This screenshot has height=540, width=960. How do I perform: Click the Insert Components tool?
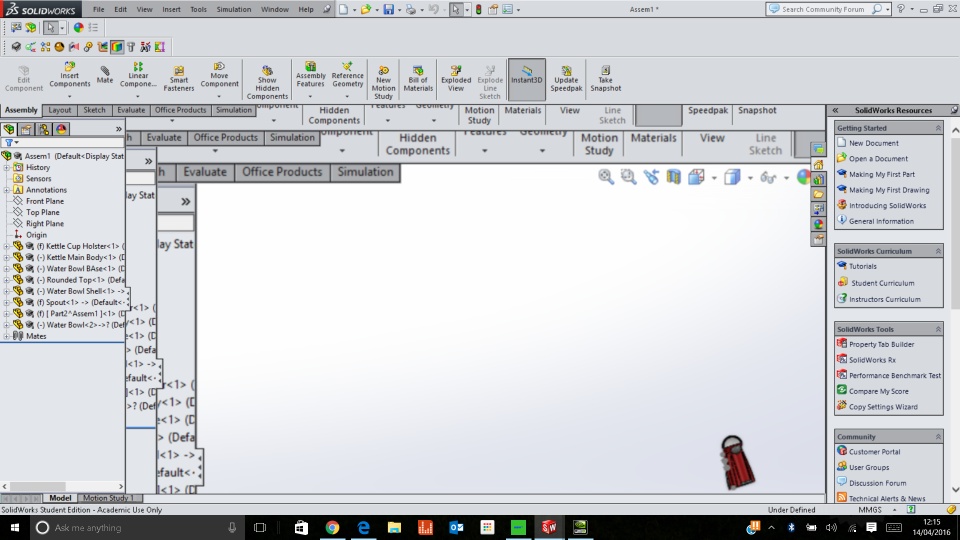point(69,74)
